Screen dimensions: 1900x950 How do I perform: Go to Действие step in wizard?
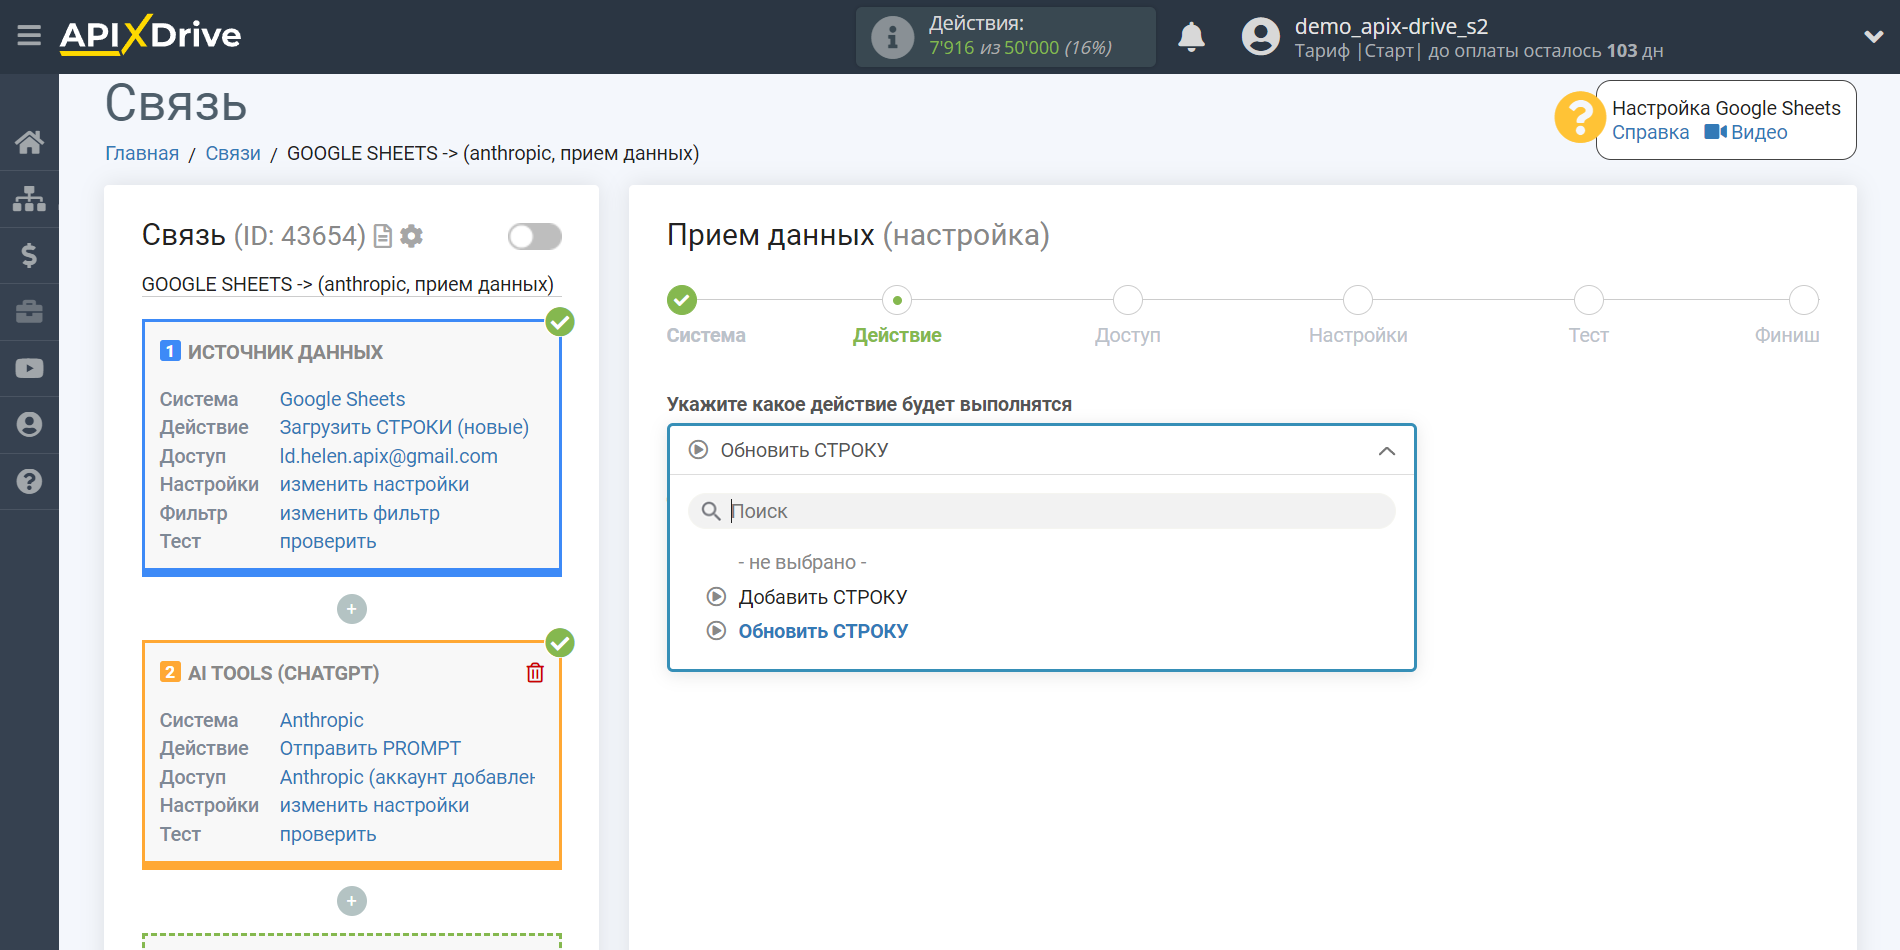[x=897, y=300]
